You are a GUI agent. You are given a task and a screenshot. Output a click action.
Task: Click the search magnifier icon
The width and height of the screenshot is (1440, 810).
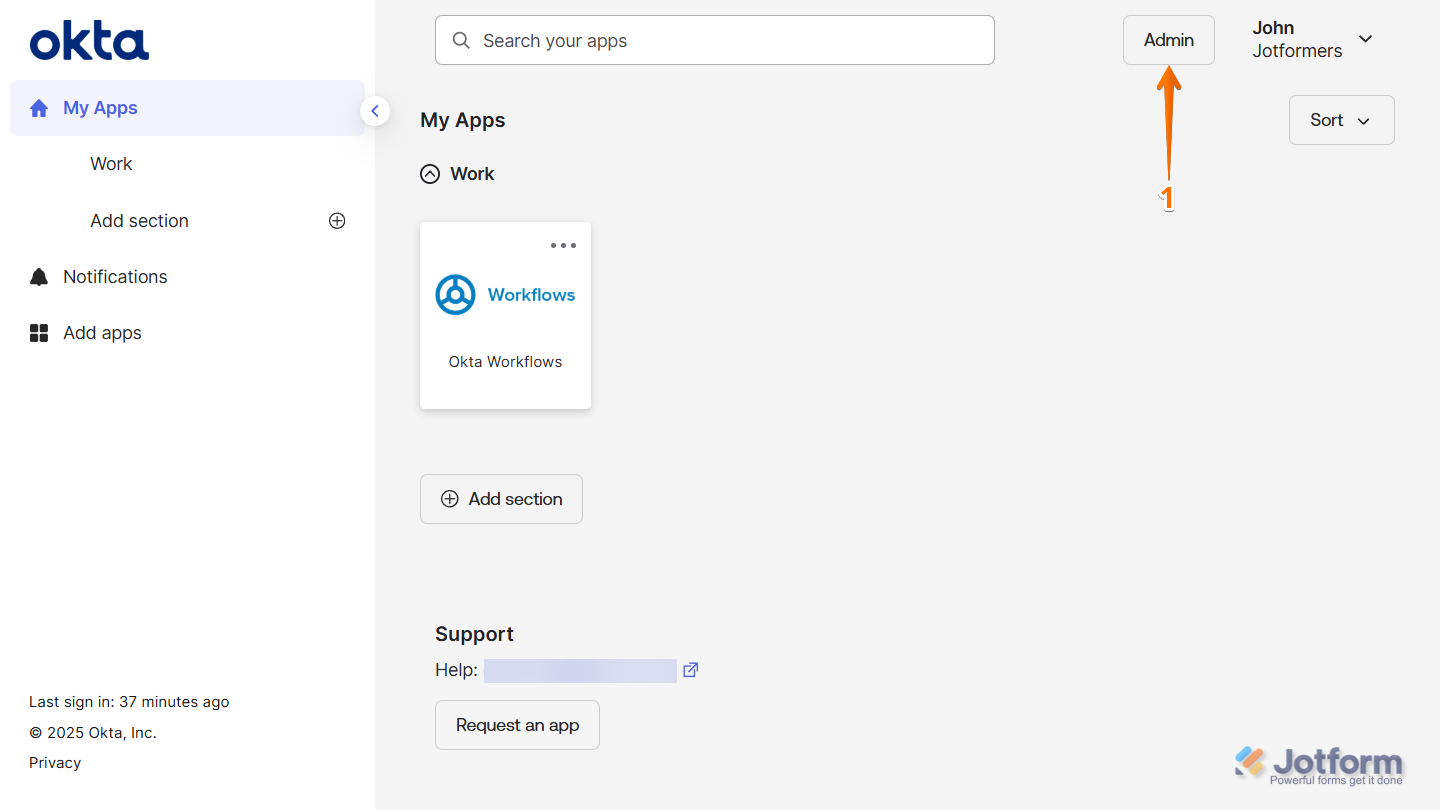point(461,40)
